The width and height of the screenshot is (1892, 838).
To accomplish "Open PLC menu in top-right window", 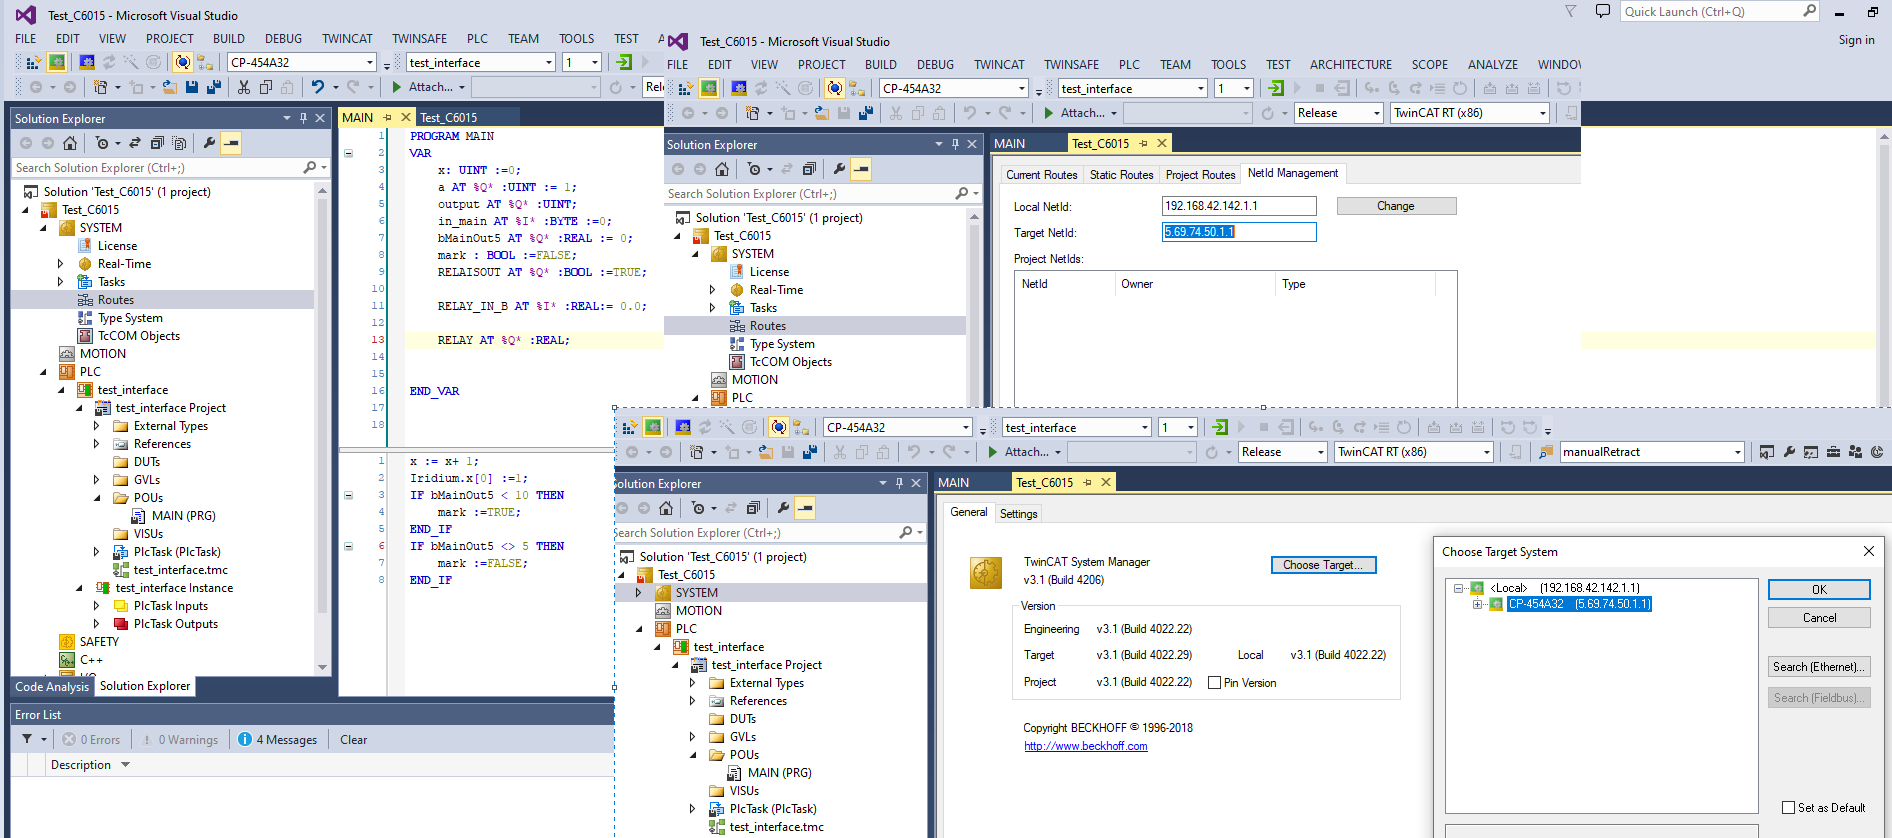I will point(1129,65).
